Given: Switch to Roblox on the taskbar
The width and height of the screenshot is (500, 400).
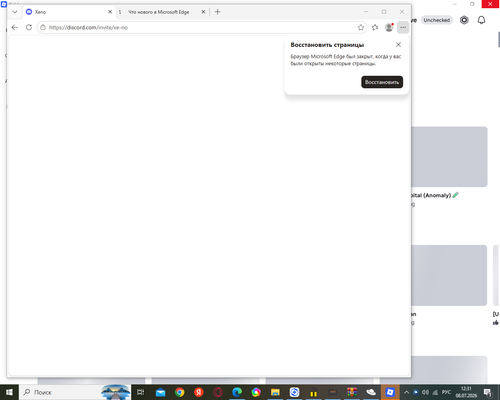Looking at the screenshot, I should tap(390, 392).
